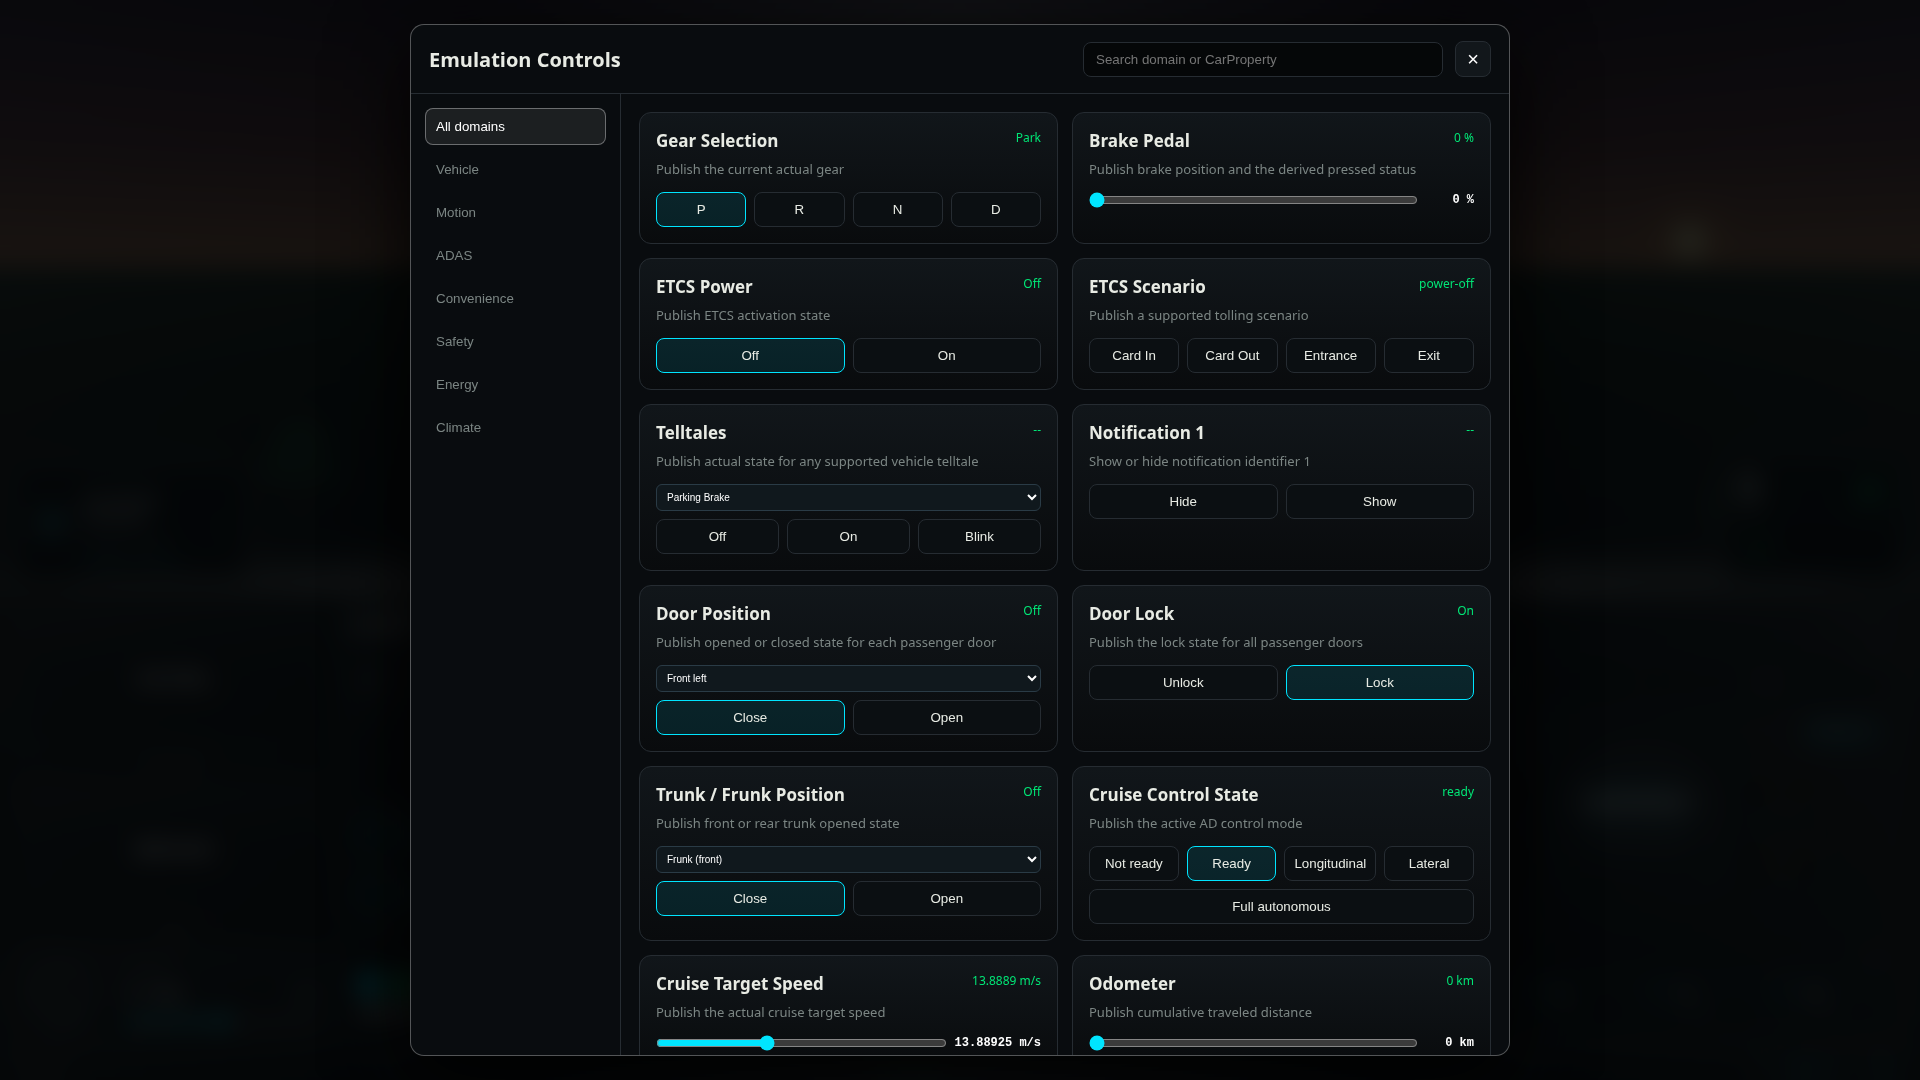
Task: Unlock all passenger doors
Action: (x=1183, y=682)
